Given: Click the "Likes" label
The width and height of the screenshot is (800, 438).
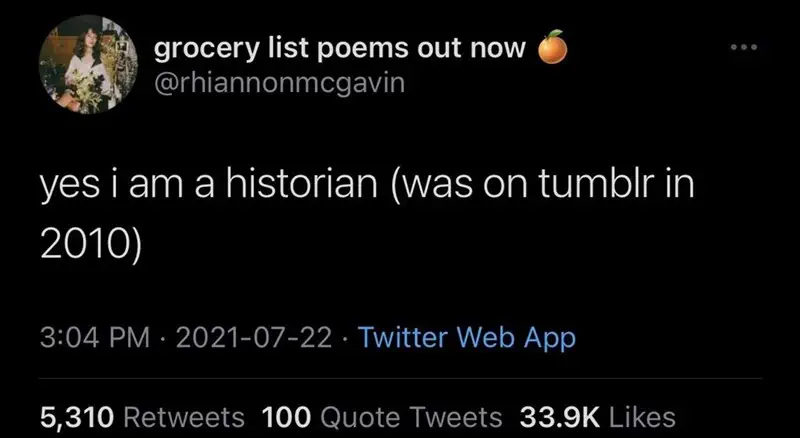Looking at the screenshot, I should click(643, 417).
